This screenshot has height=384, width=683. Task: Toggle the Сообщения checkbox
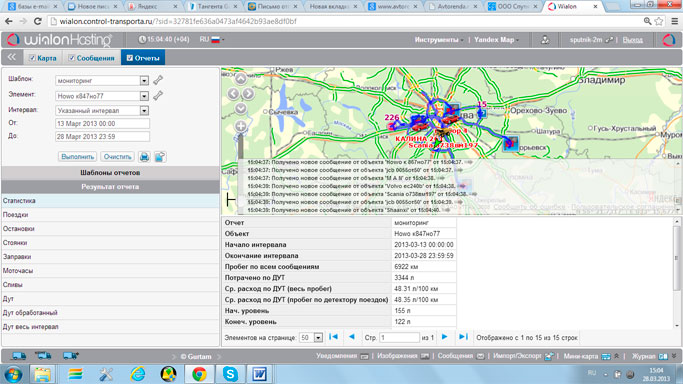(72, 58)
